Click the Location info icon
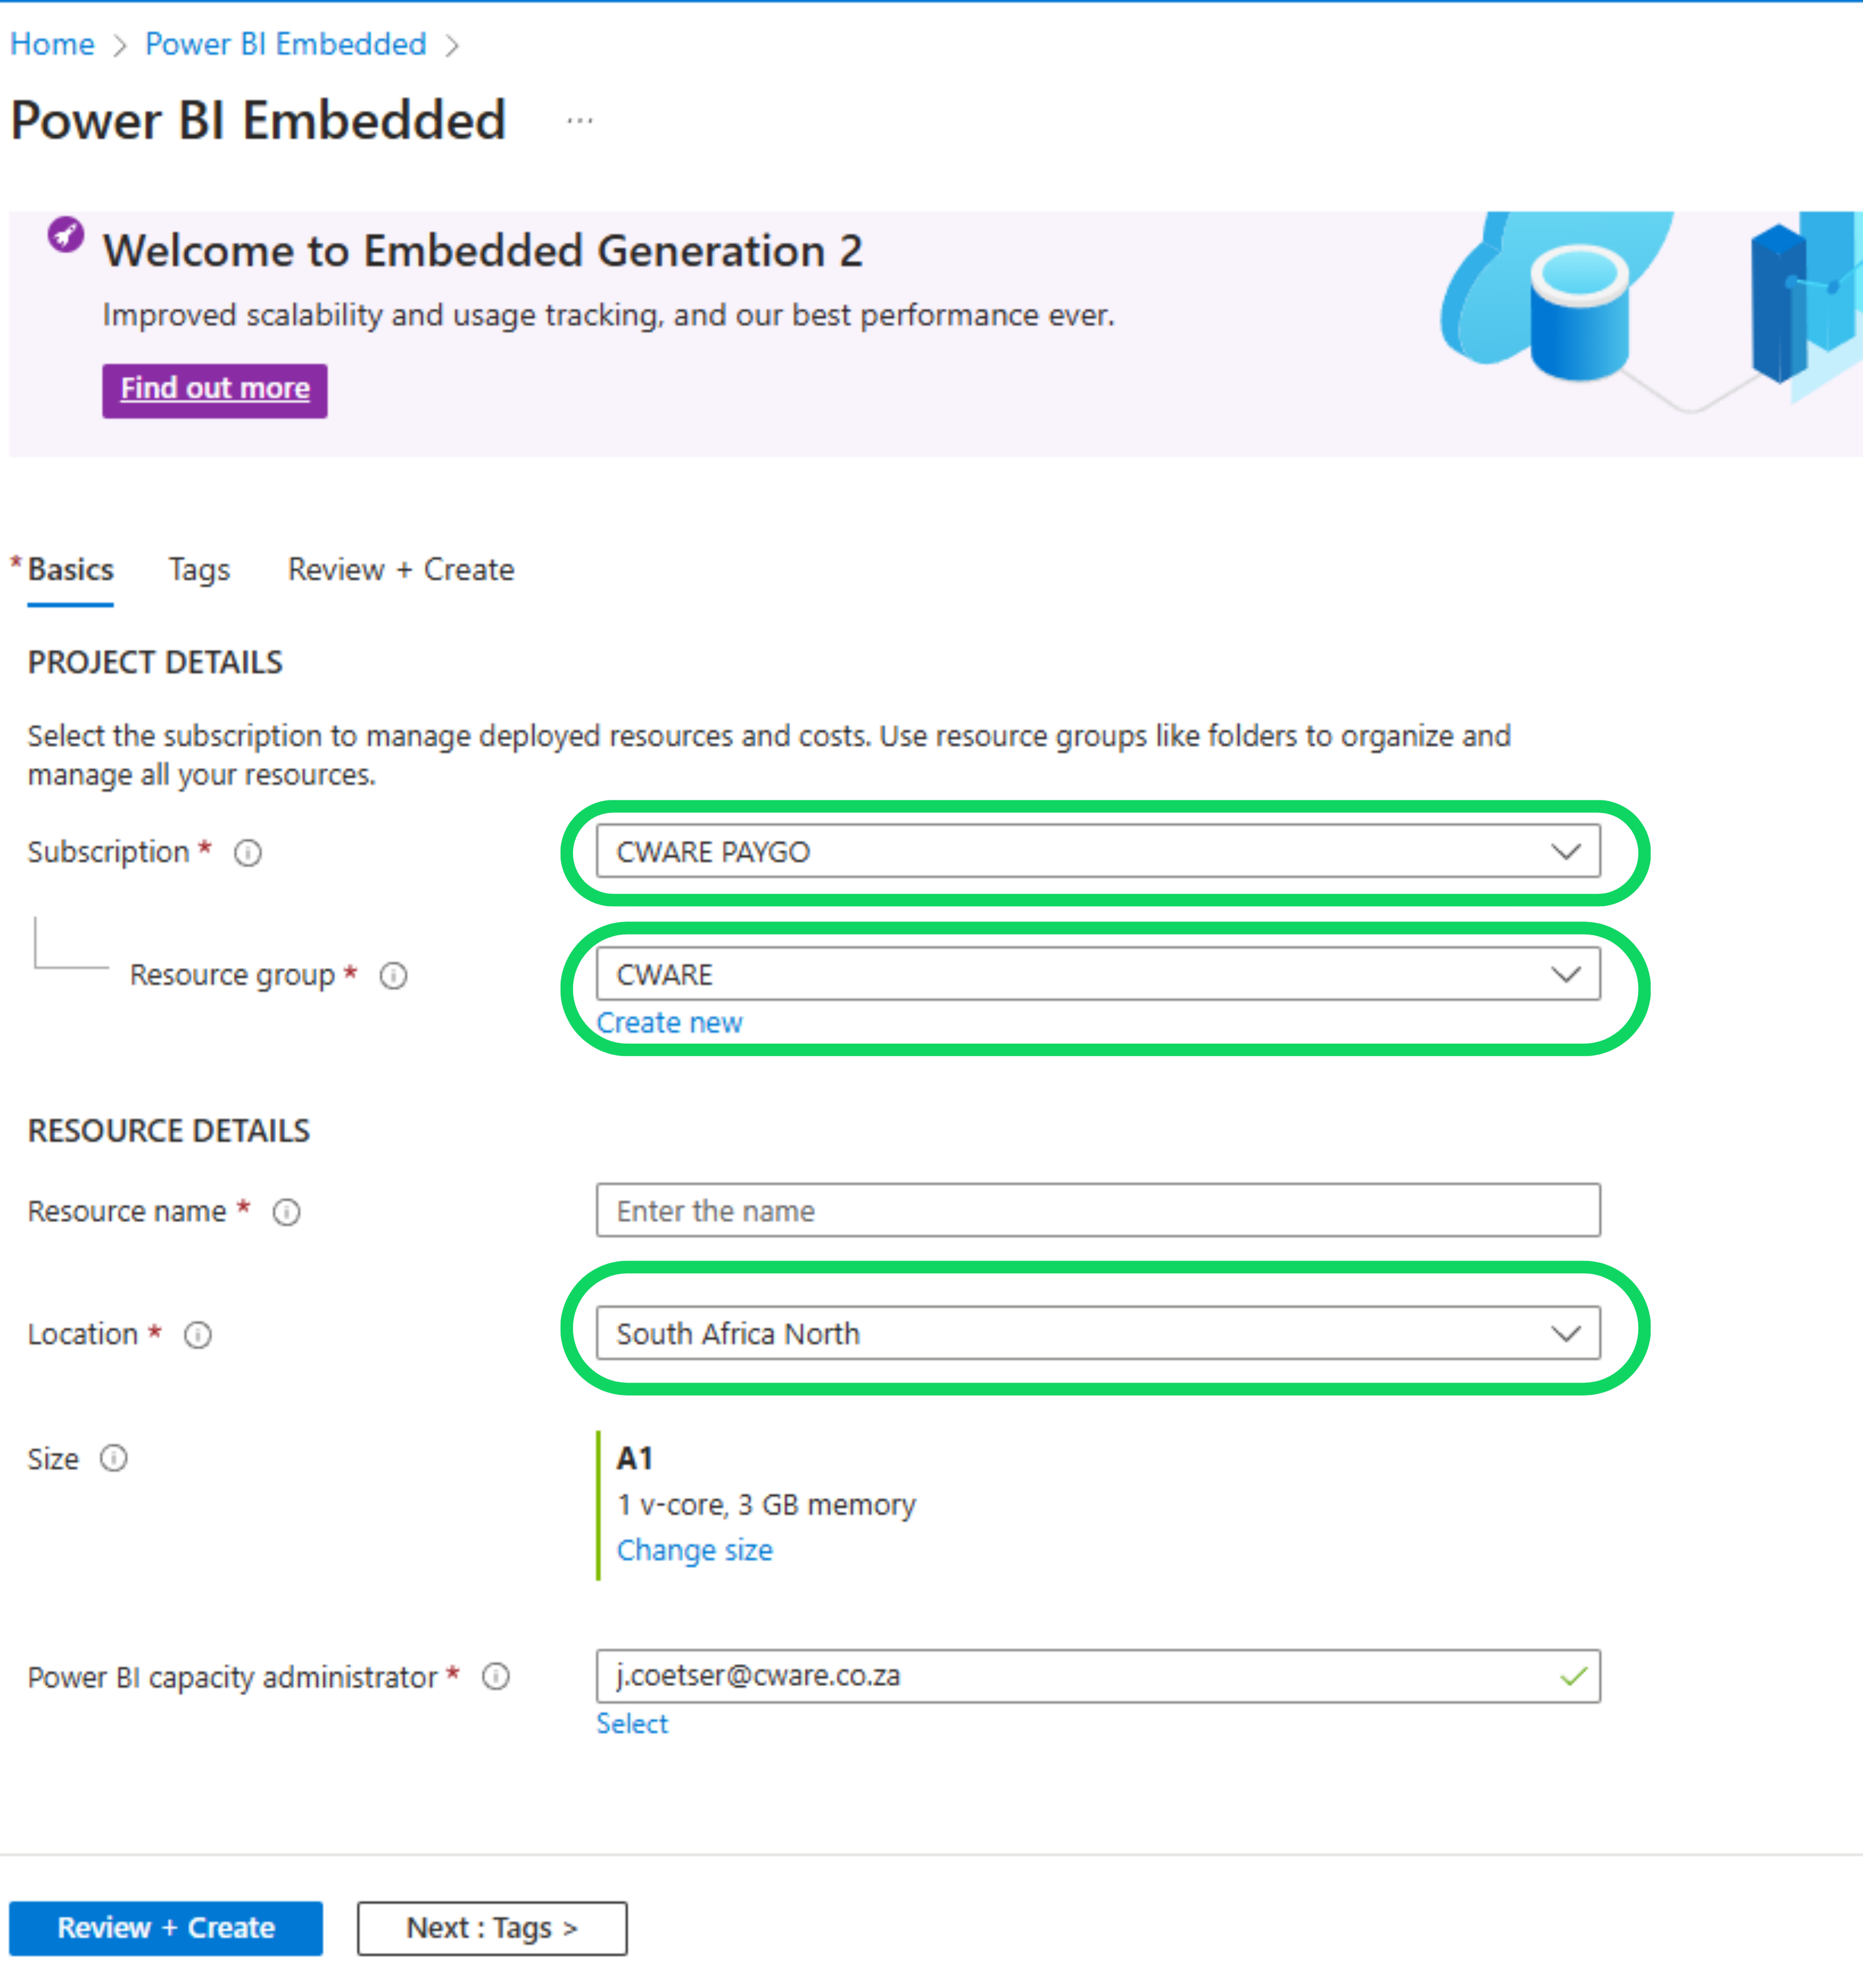The image size is (1863, 1988). click(198, 1335)
